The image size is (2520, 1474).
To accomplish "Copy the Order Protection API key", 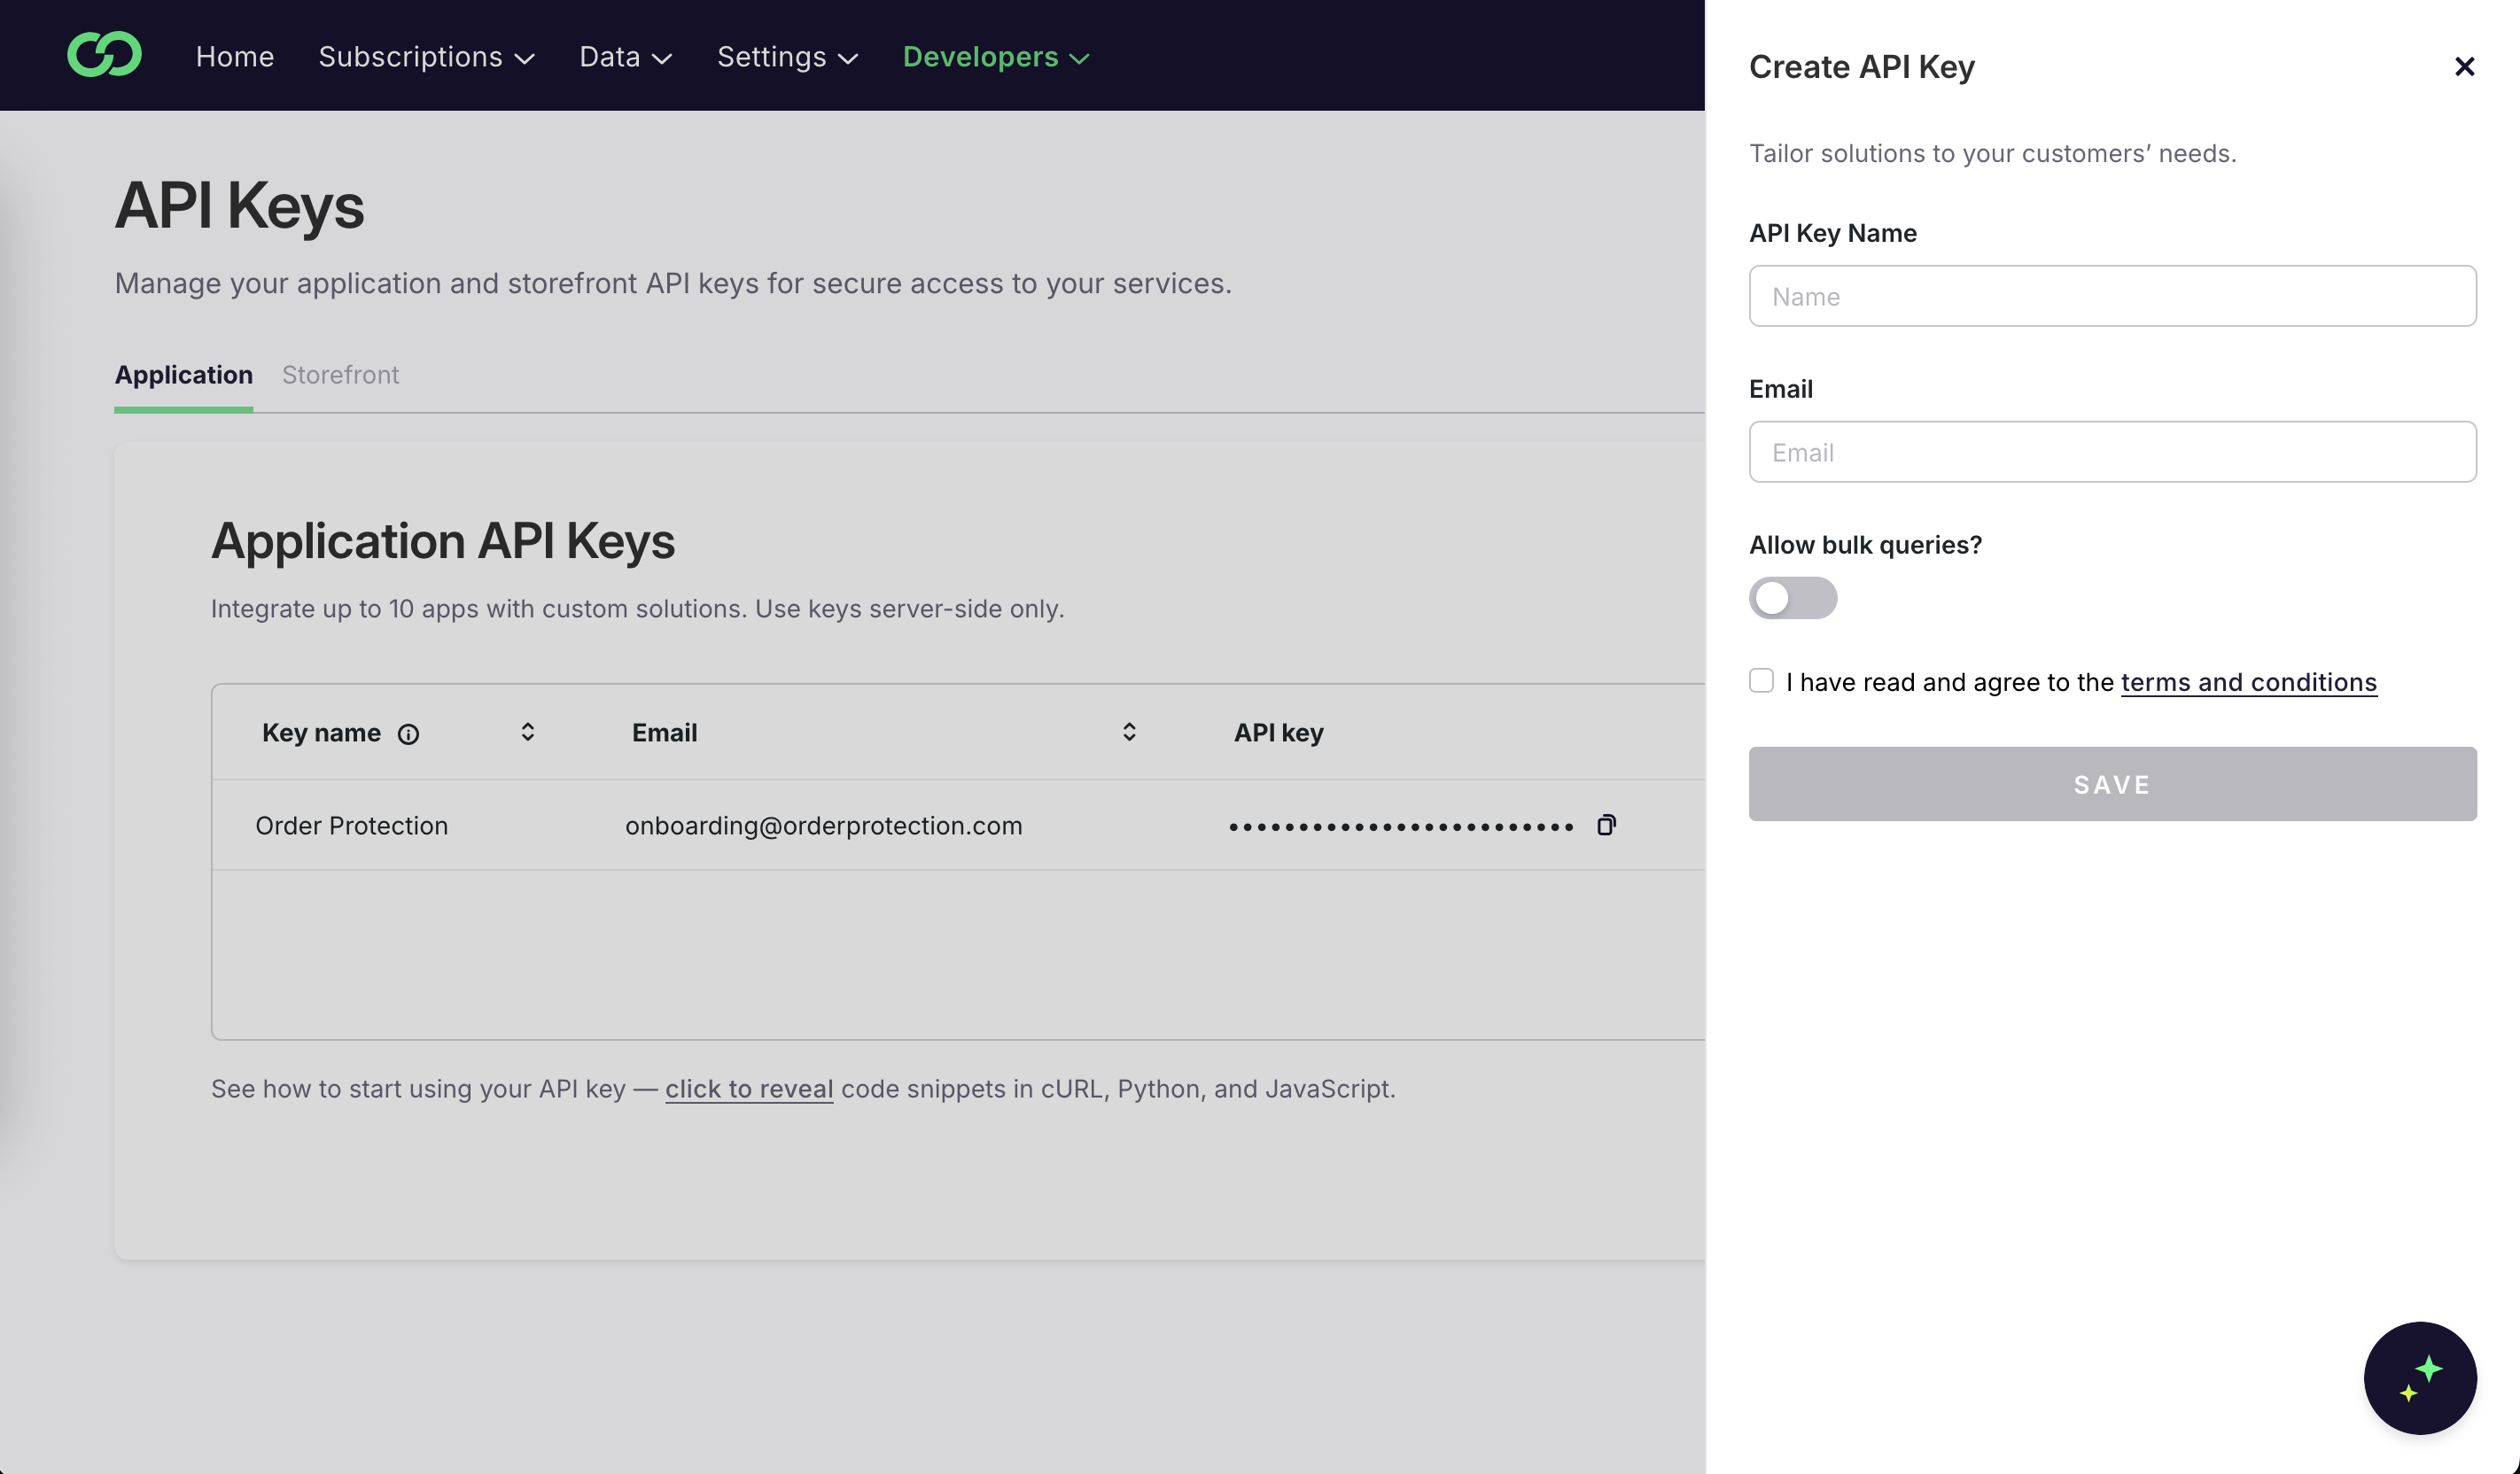I will click(x=1606, y=825).
